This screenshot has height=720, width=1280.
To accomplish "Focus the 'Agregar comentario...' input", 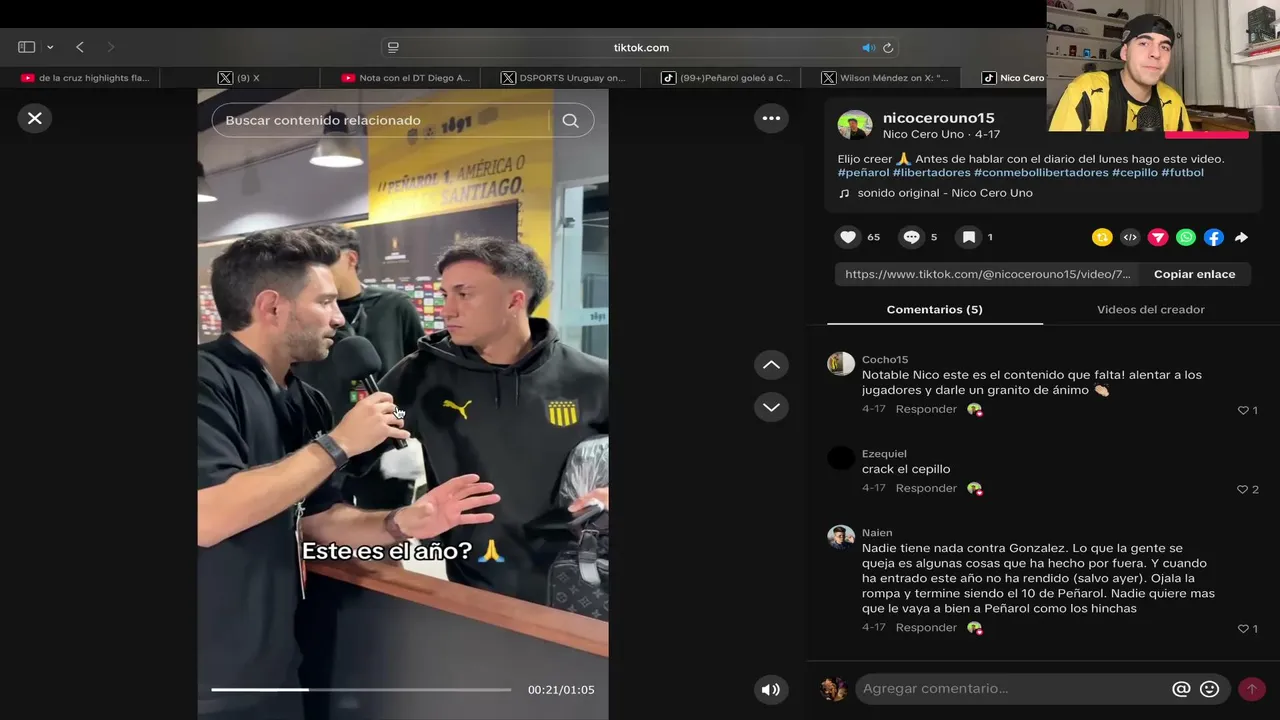I will [1012, 689].
